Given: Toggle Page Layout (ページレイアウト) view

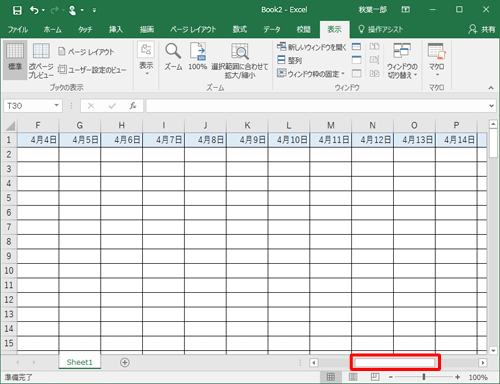Looking at the screenshot, I should point(86,52).
